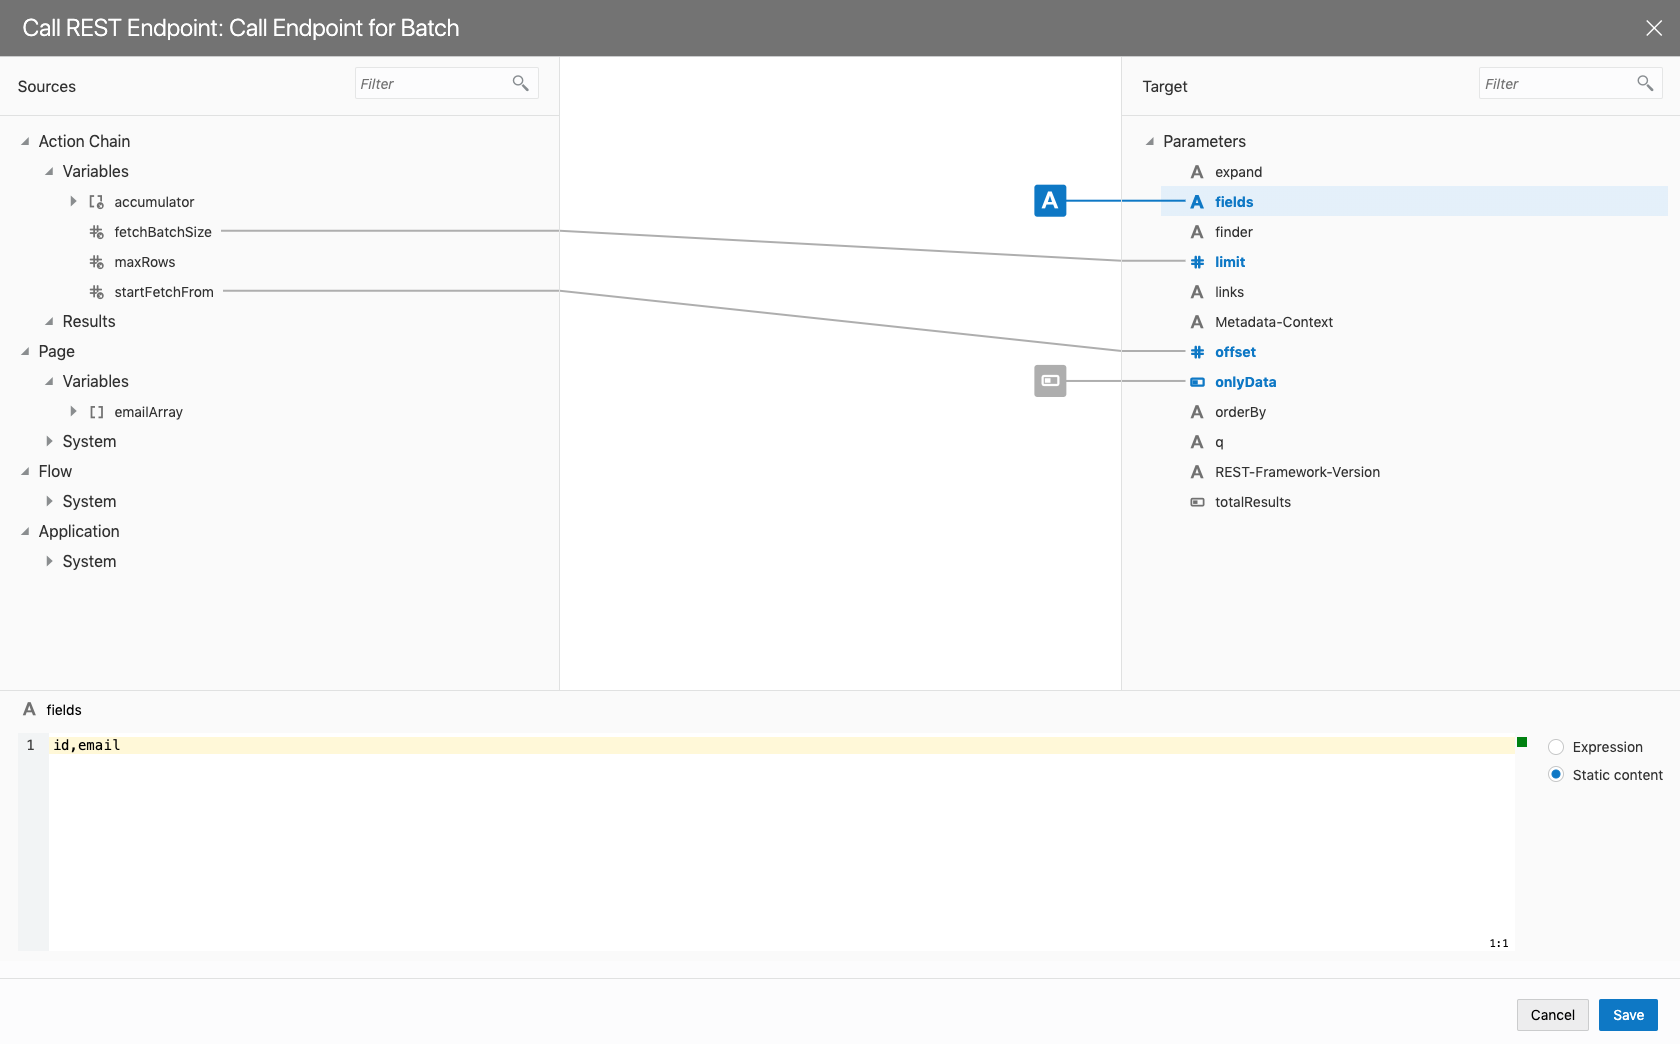Image resolution: width=1680 pixels, height=1044 pixels.
Task: Click the boolean icon beside totalResults
Action: tap(1197, 502)
